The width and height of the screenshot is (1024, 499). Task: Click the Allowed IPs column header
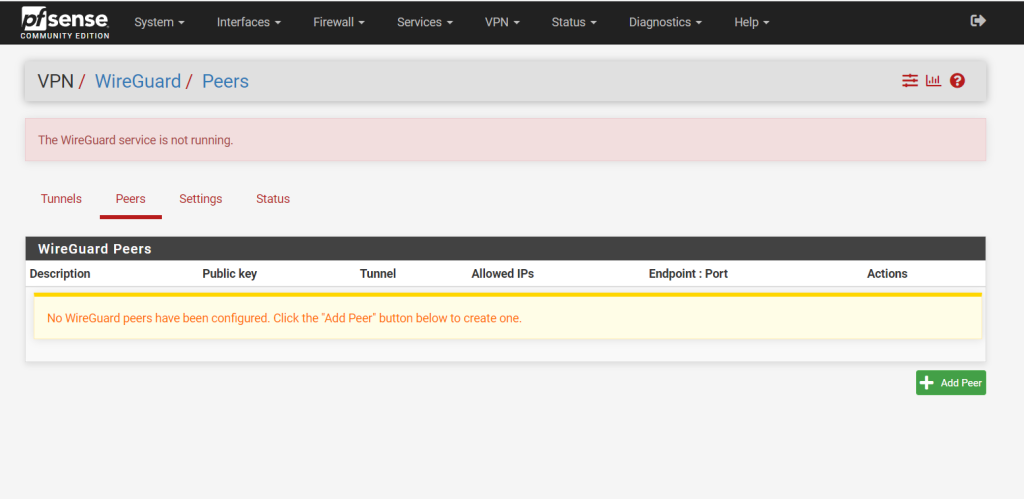(503, 274)
